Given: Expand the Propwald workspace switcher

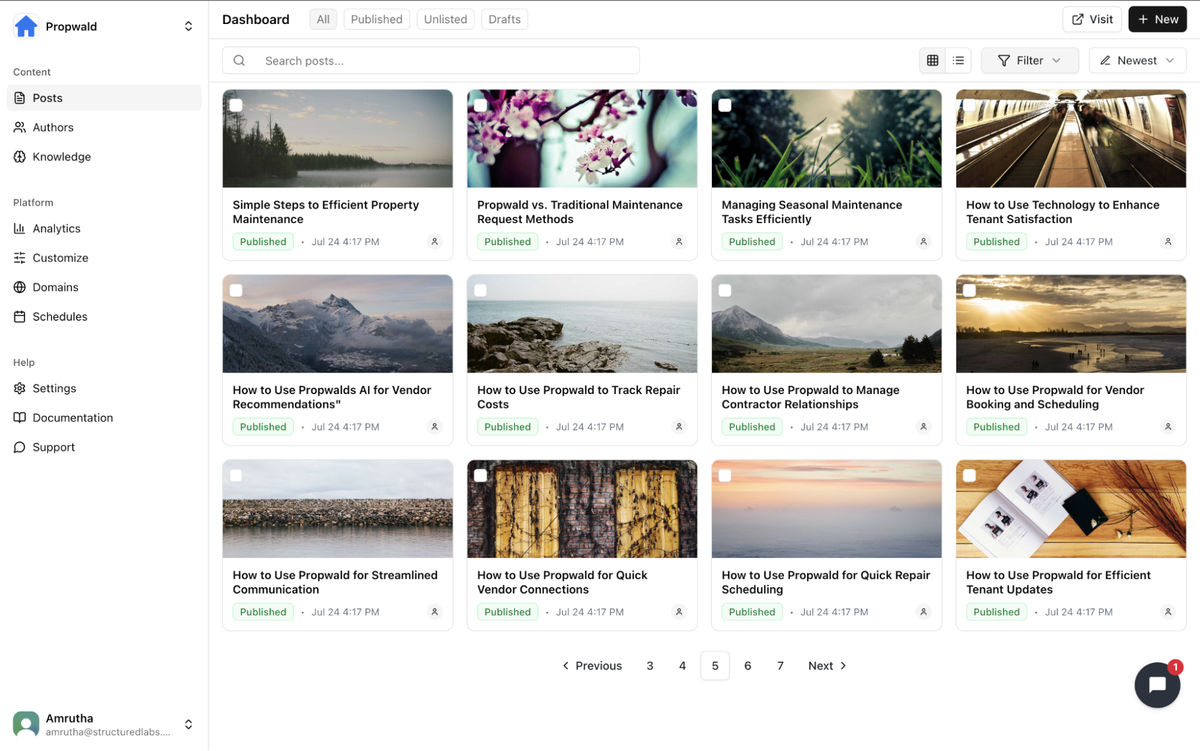Looking at the screenshot, I should [188, 26].
